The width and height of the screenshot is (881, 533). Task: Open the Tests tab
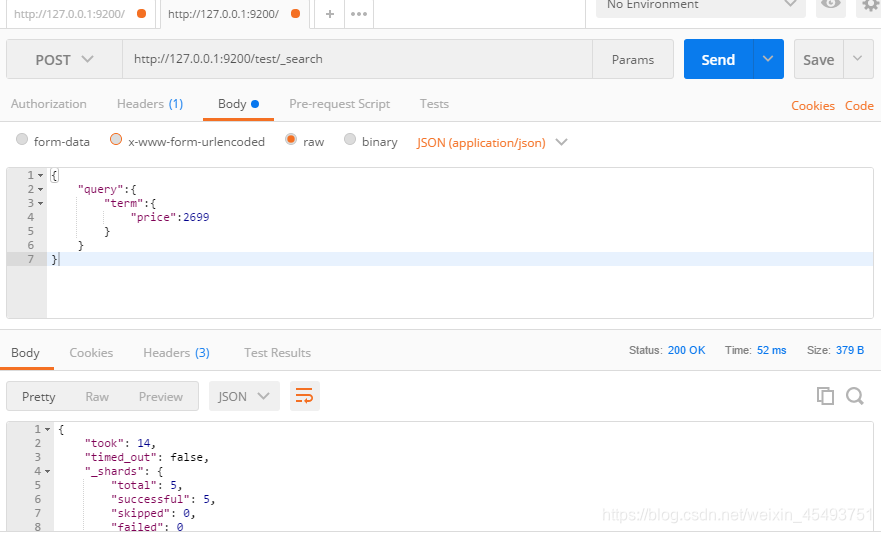point(434,104)
